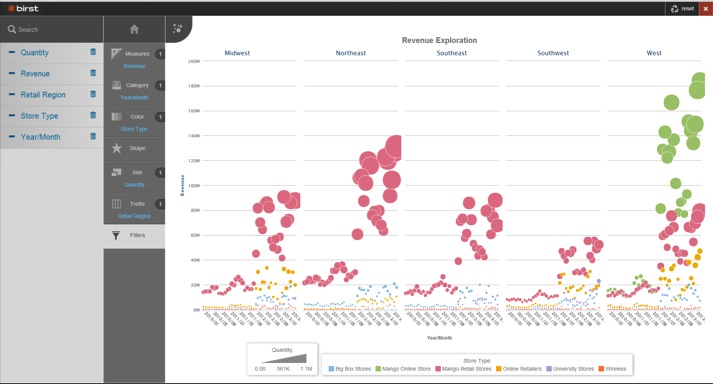
Task: Click the Retail Region link under Trellis
Action: (x=135, y=216)
